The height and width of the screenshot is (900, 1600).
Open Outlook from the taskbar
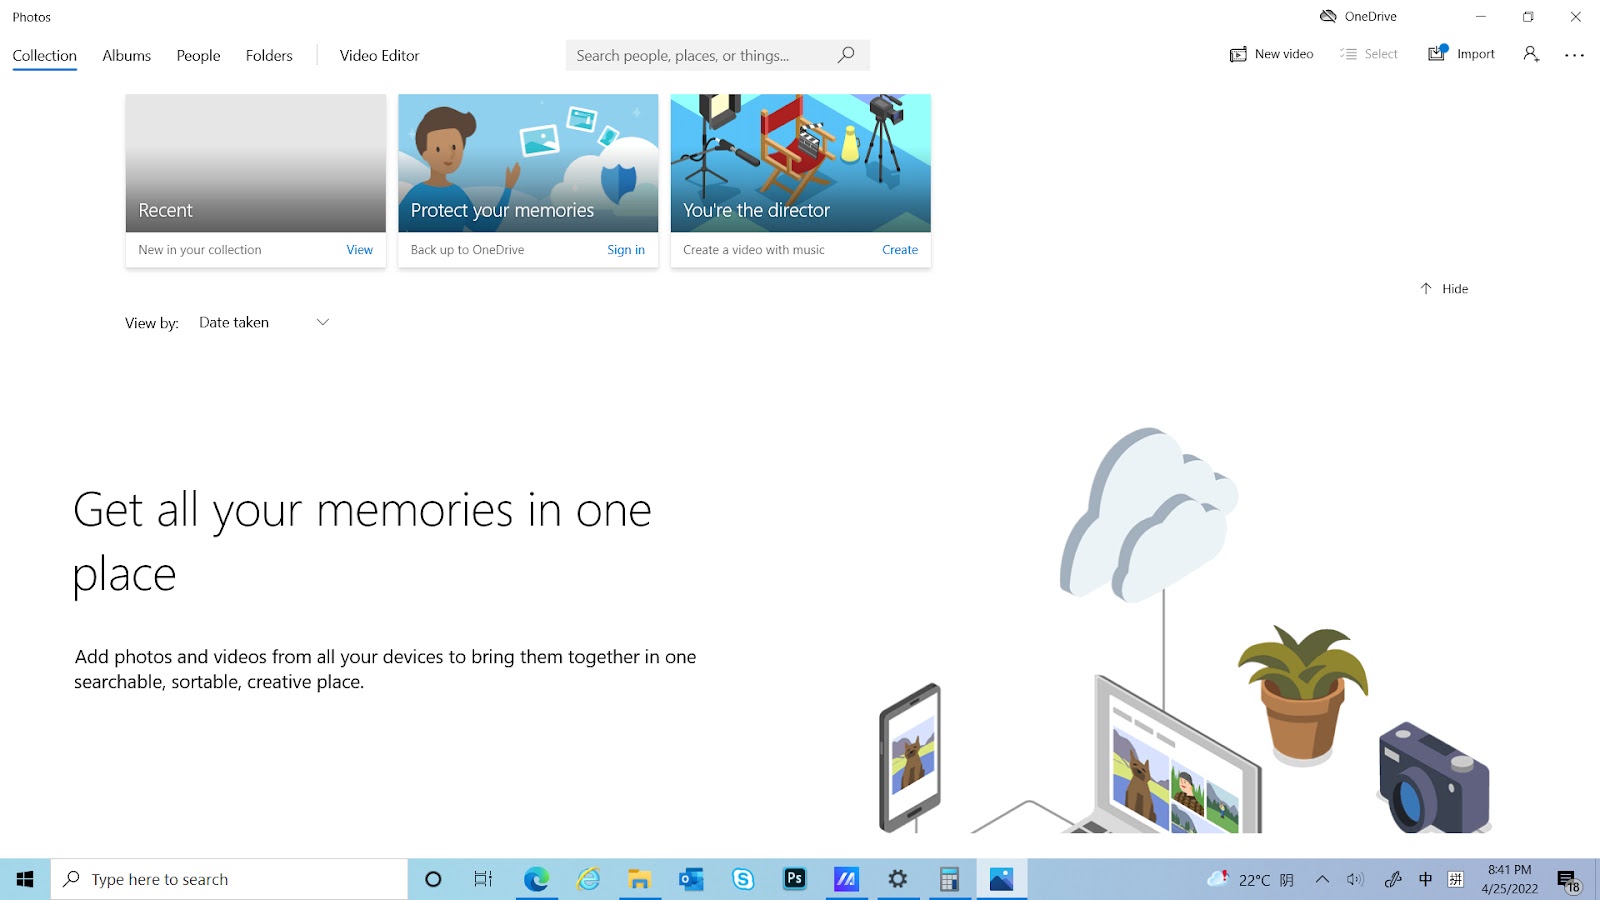click(x=692, y=879)
